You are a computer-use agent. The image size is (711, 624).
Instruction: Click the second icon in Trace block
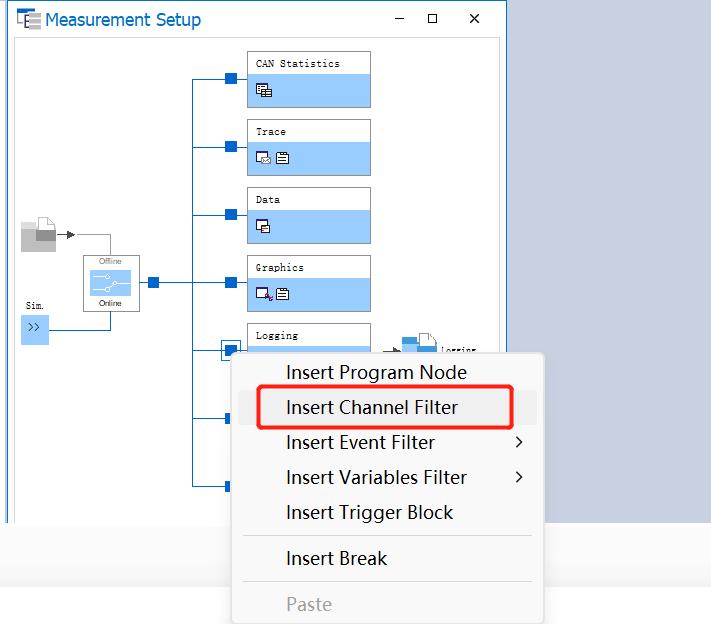point(282,158)
